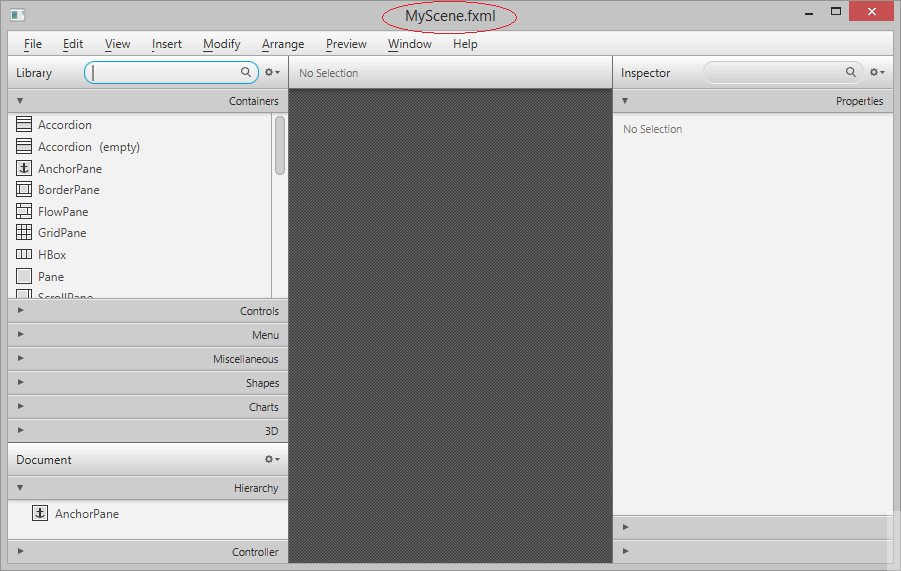Expand the last collapsed Inspector section at bottom
The height and width of the screenshot is (571, 901).
[753, 551]
